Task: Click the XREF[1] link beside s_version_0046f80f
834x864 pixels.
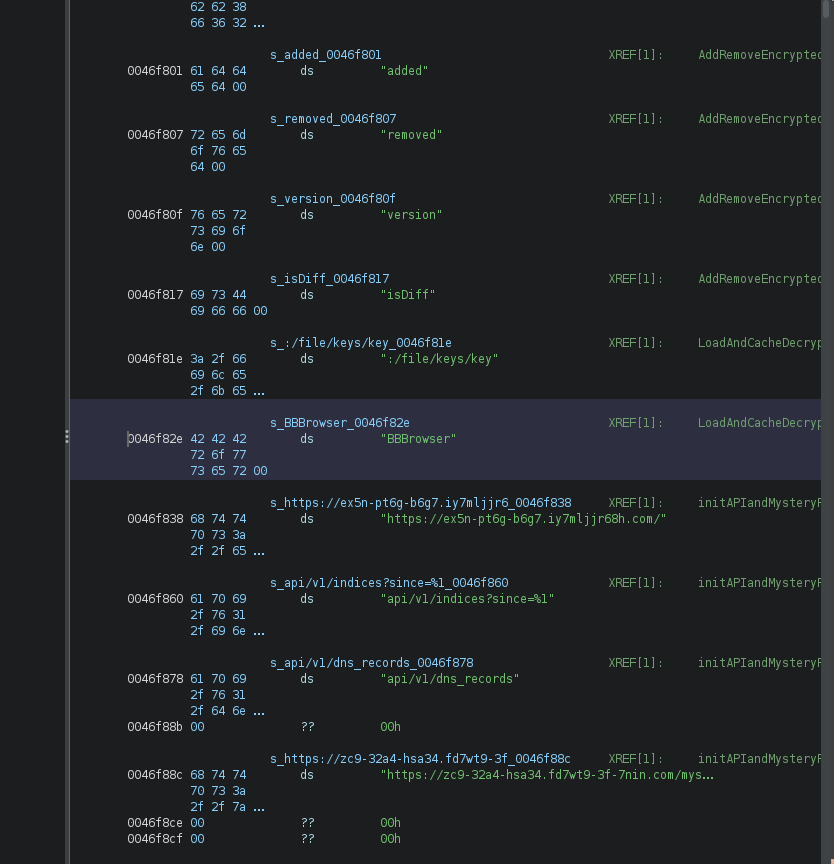Action: pos(635,198)
